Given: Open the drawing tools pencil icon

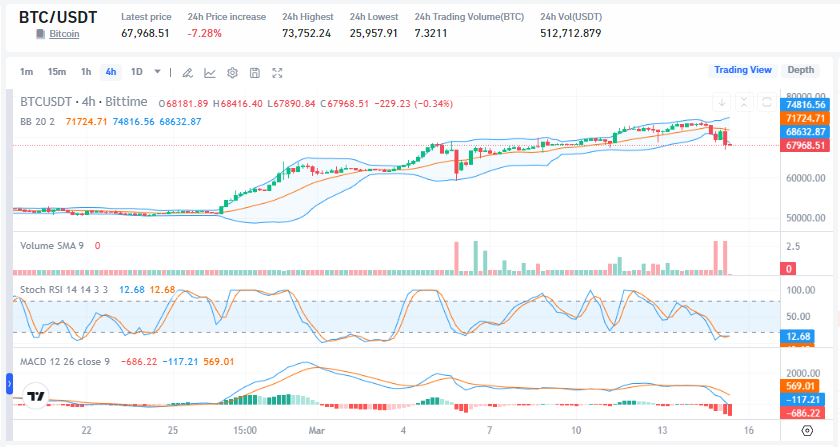Looking at the screenshot, I should coord(187,72).
